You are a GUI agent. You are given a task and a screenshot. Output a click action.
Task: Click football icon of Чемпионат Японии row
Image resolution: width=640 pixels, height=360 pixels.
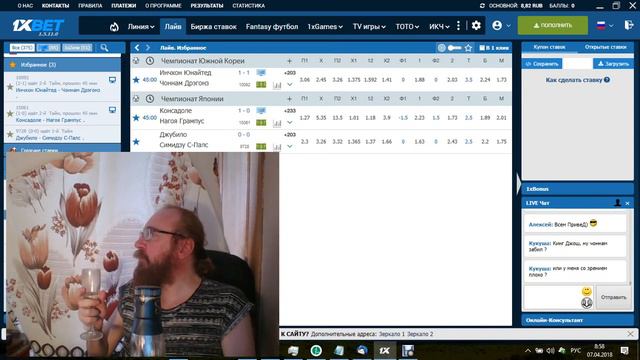point(136,99)
